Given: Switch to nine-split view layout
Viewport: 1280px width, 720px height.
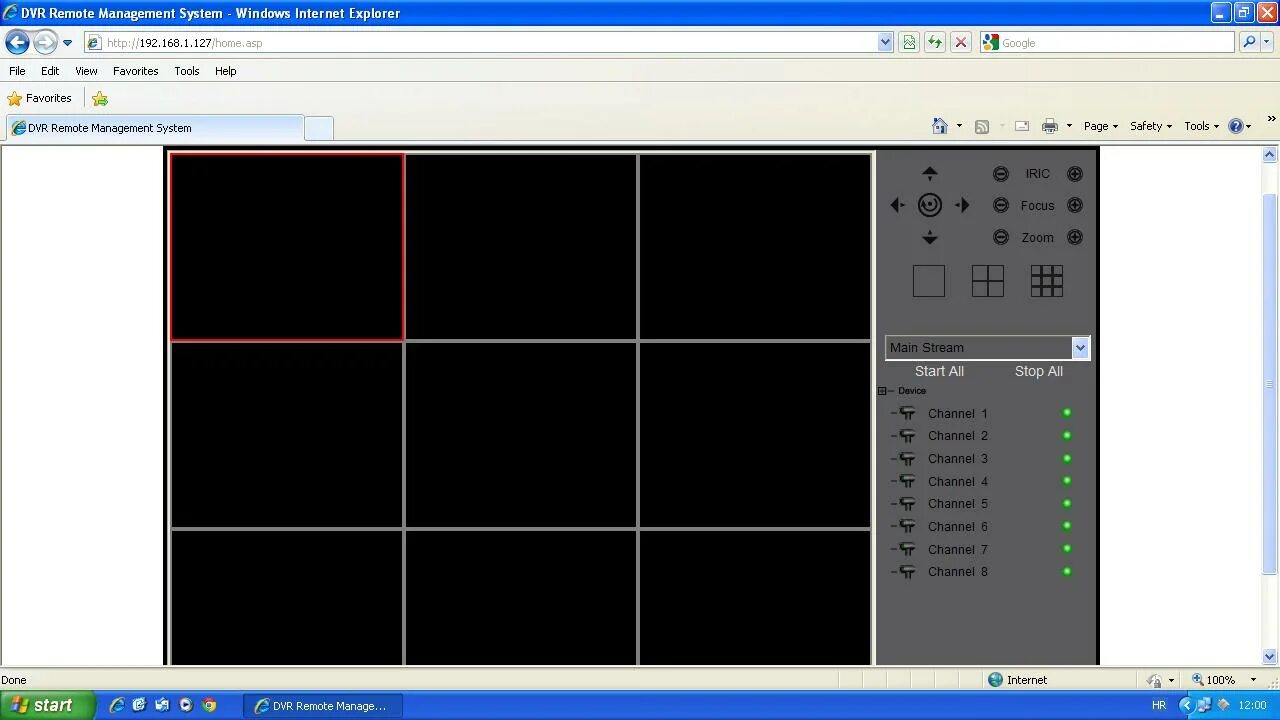Looking at the screenshot, I should point(1046,281).
